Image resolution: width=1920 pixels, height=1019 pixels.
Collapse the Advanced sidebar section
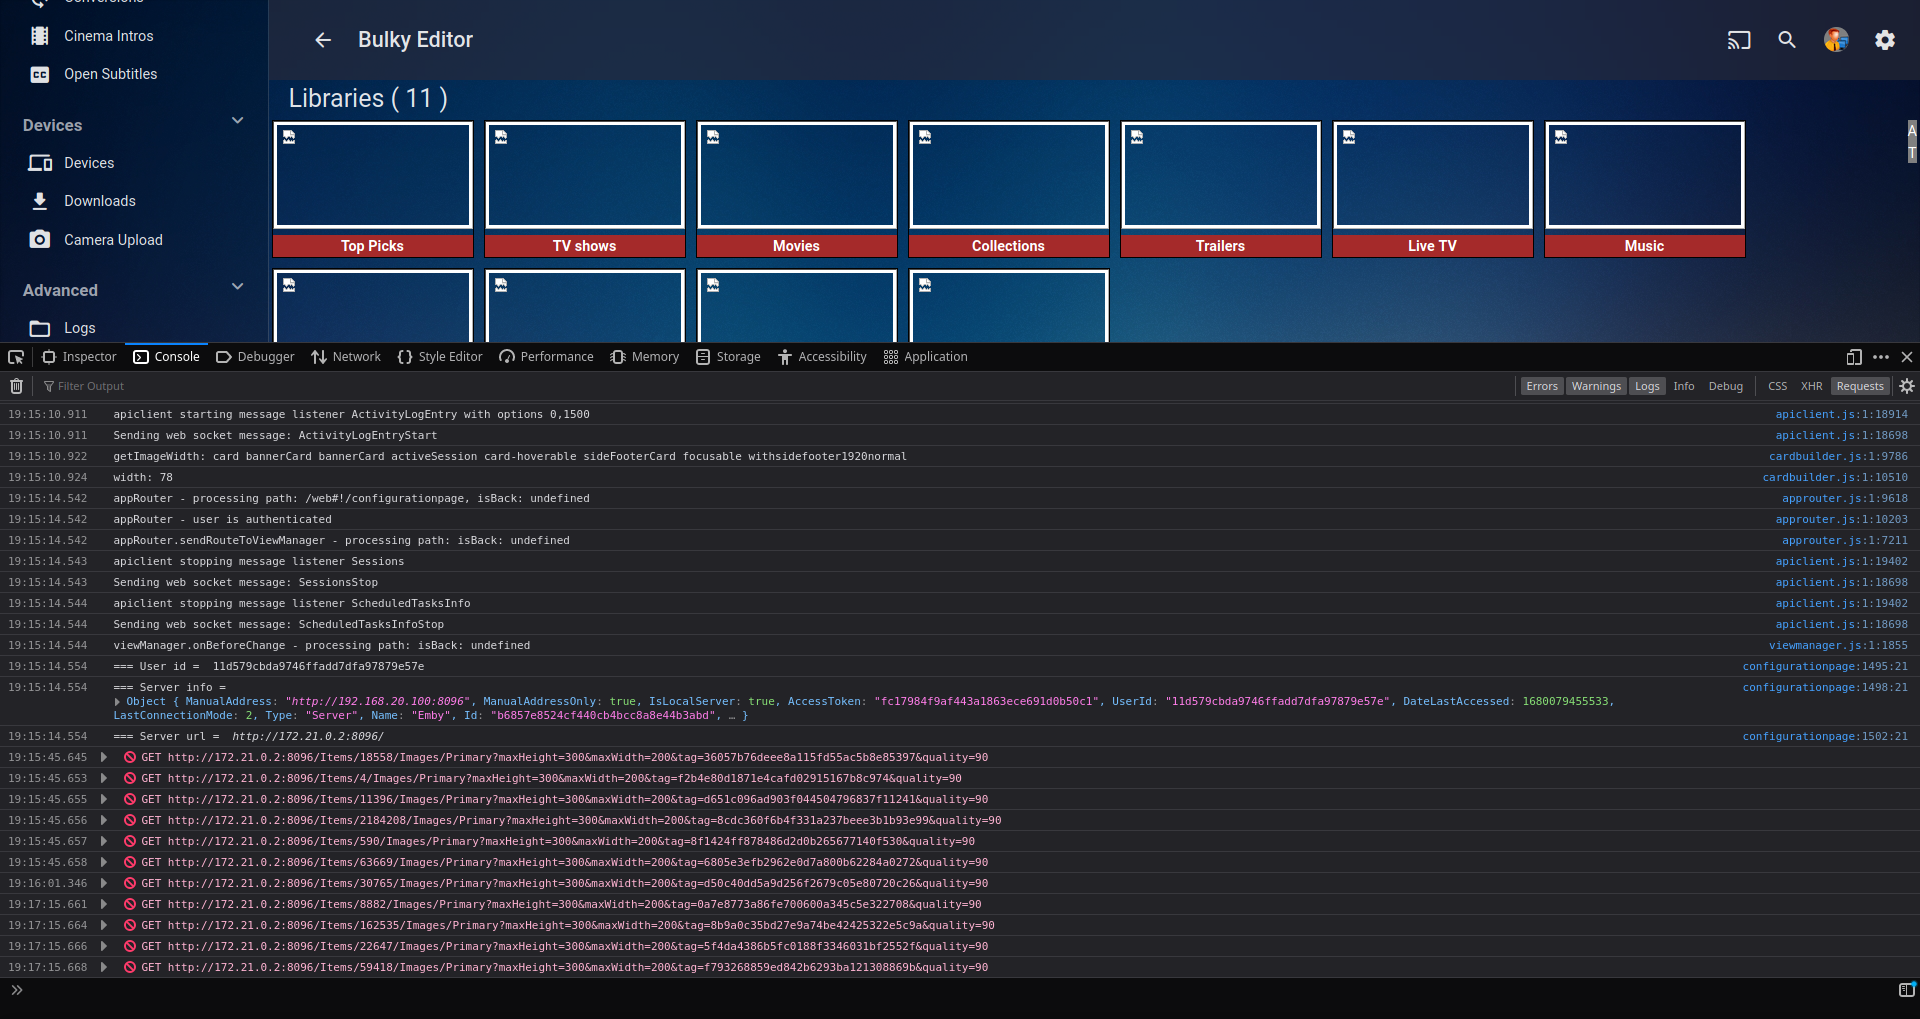point(237,287)
